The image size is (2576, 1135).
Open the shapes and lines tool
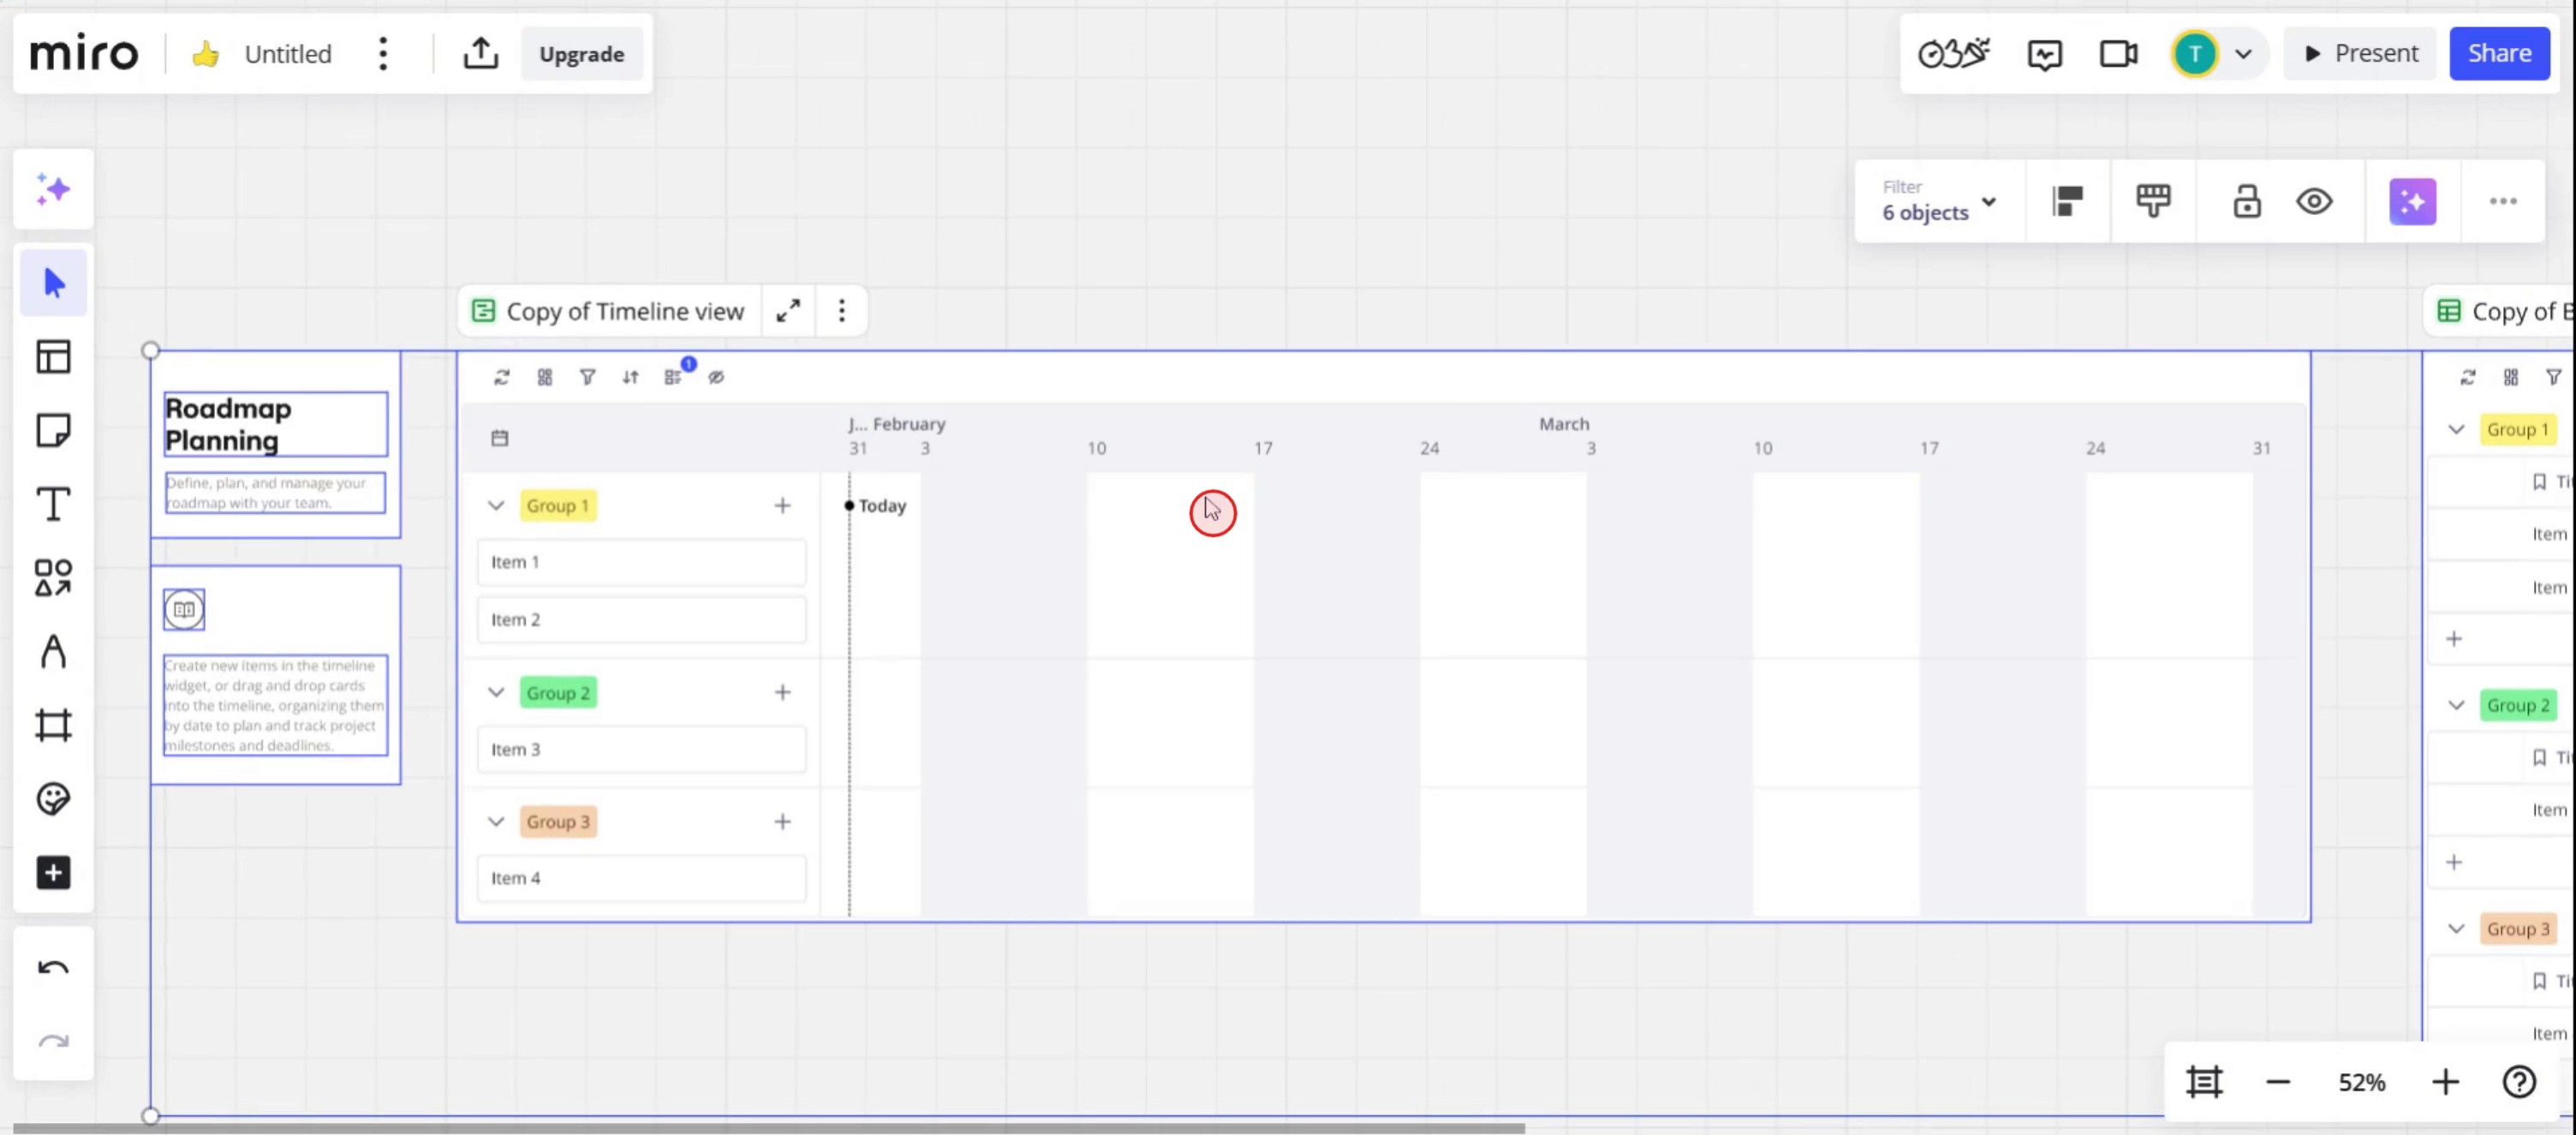click(53, 578)
